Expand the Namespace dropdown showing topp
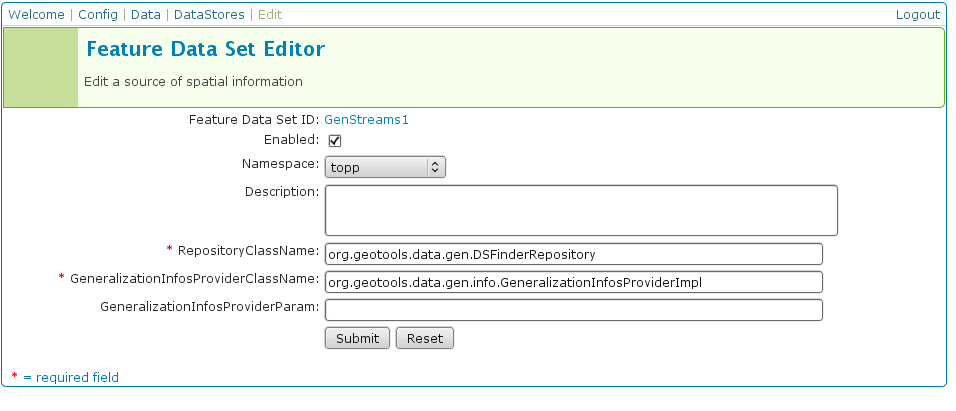The width and height of the screenshot is (956, 411). click(385, 167)
